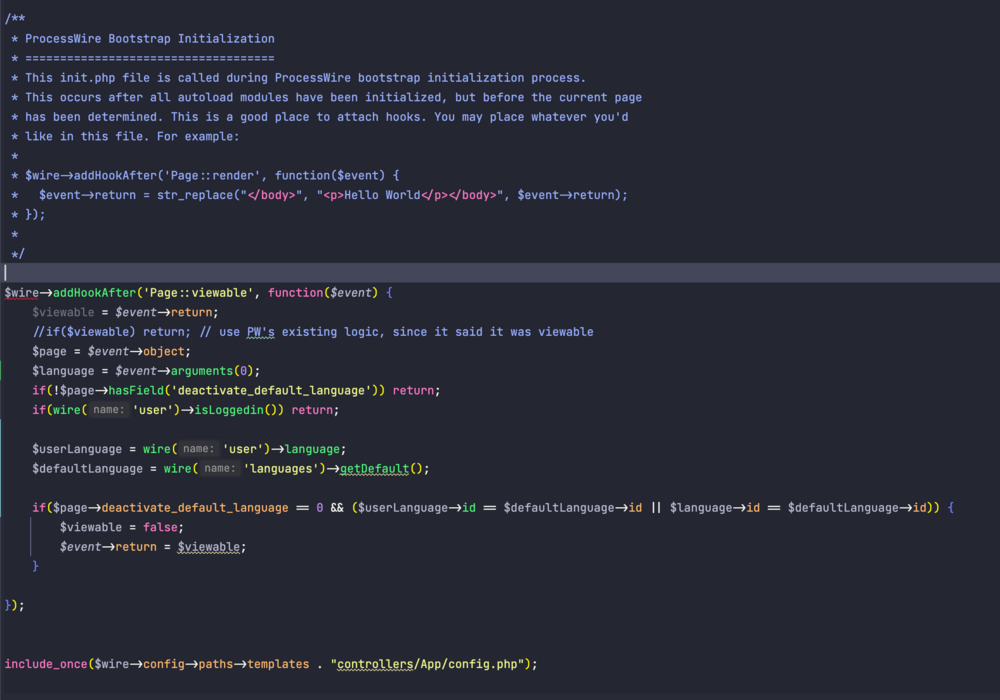Click the Hello World text in comment

pos(382,195)
